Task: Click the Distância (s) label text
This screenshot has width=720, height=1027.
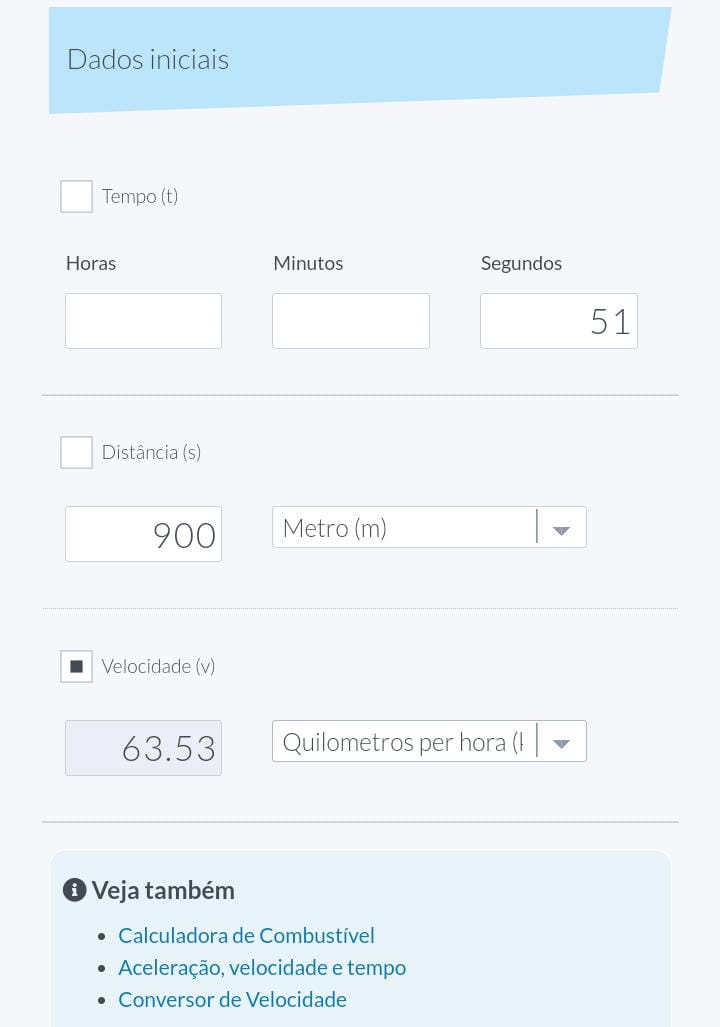Action: pos(151,452)
